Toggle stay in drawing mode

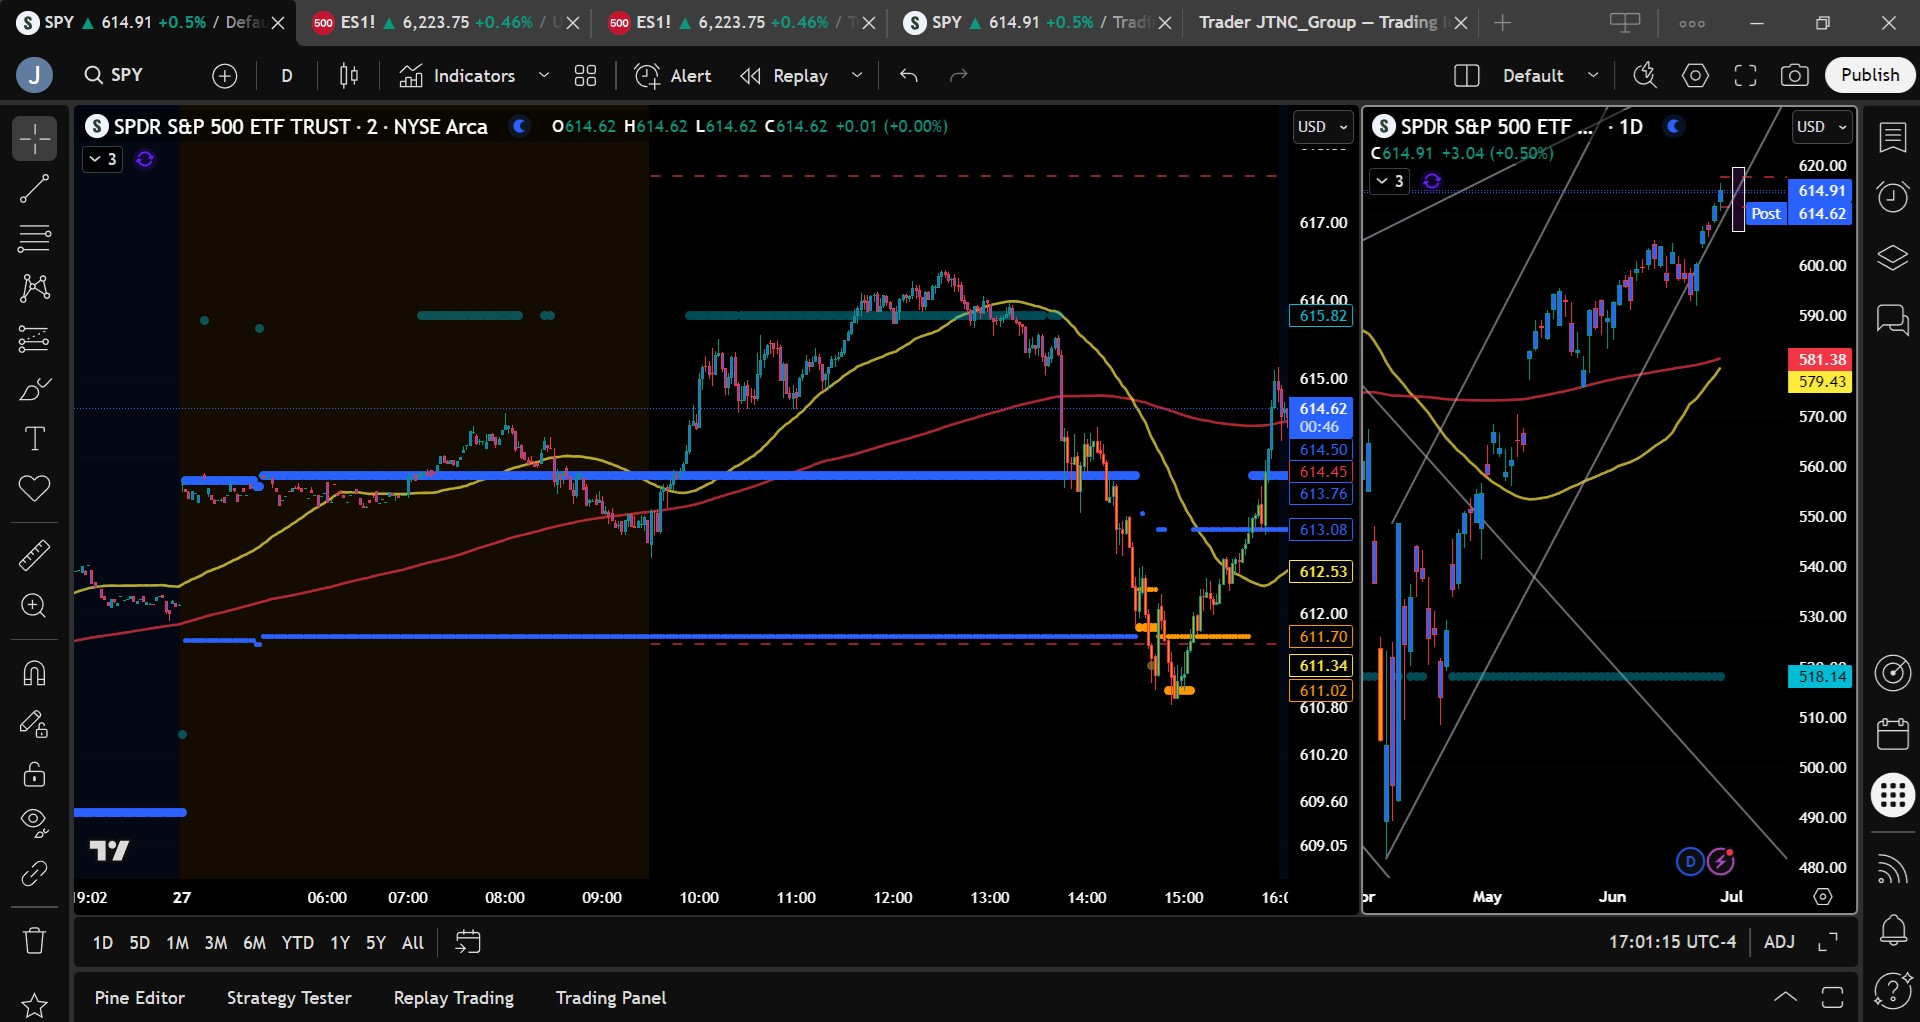pos(34,724)
